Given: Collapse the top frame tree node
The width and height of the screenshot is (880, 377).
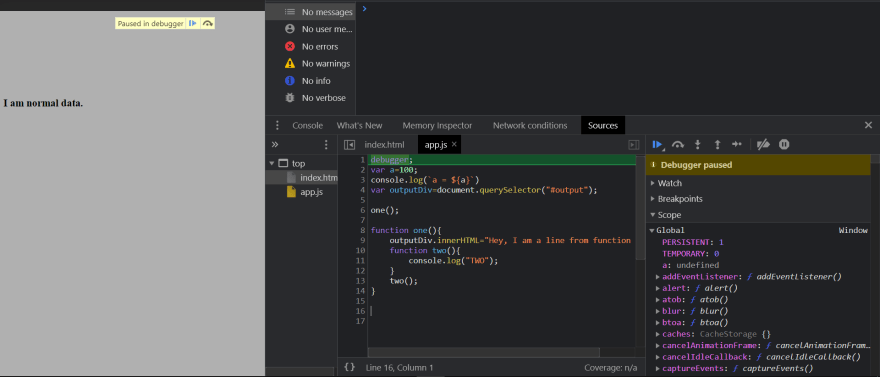Looking at the screenshot, I should pyautogui.click(x=273, y=164).
